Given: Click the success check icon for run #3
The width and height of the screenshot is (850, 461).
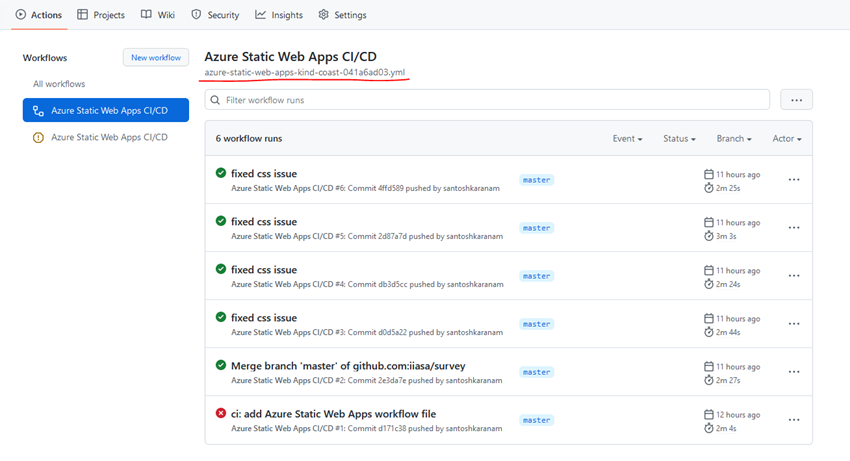Looking at the screenshot, I should [x=221, y=317].
